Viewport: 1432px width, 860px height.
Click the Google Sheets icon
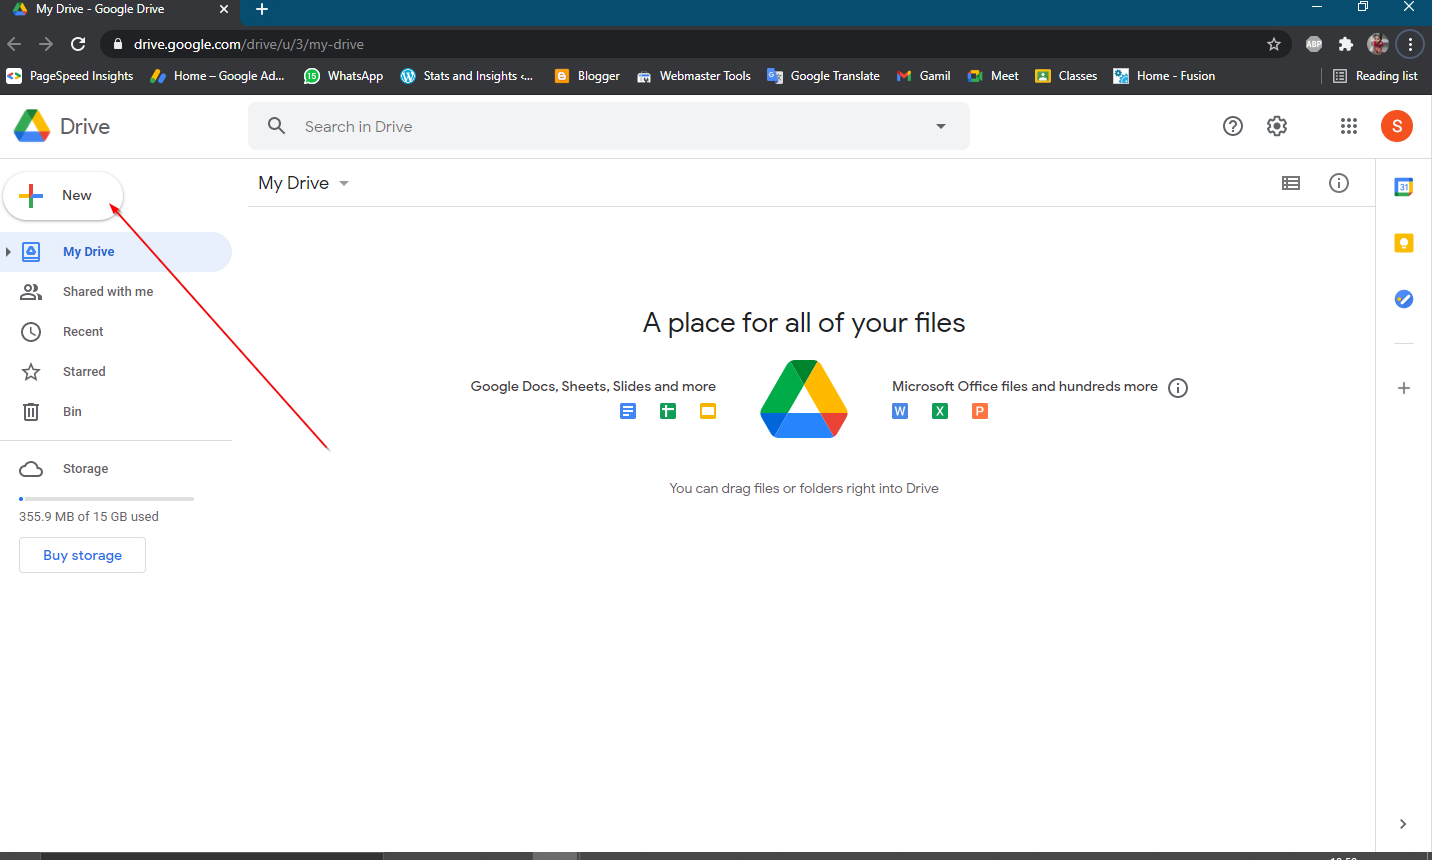668,411
